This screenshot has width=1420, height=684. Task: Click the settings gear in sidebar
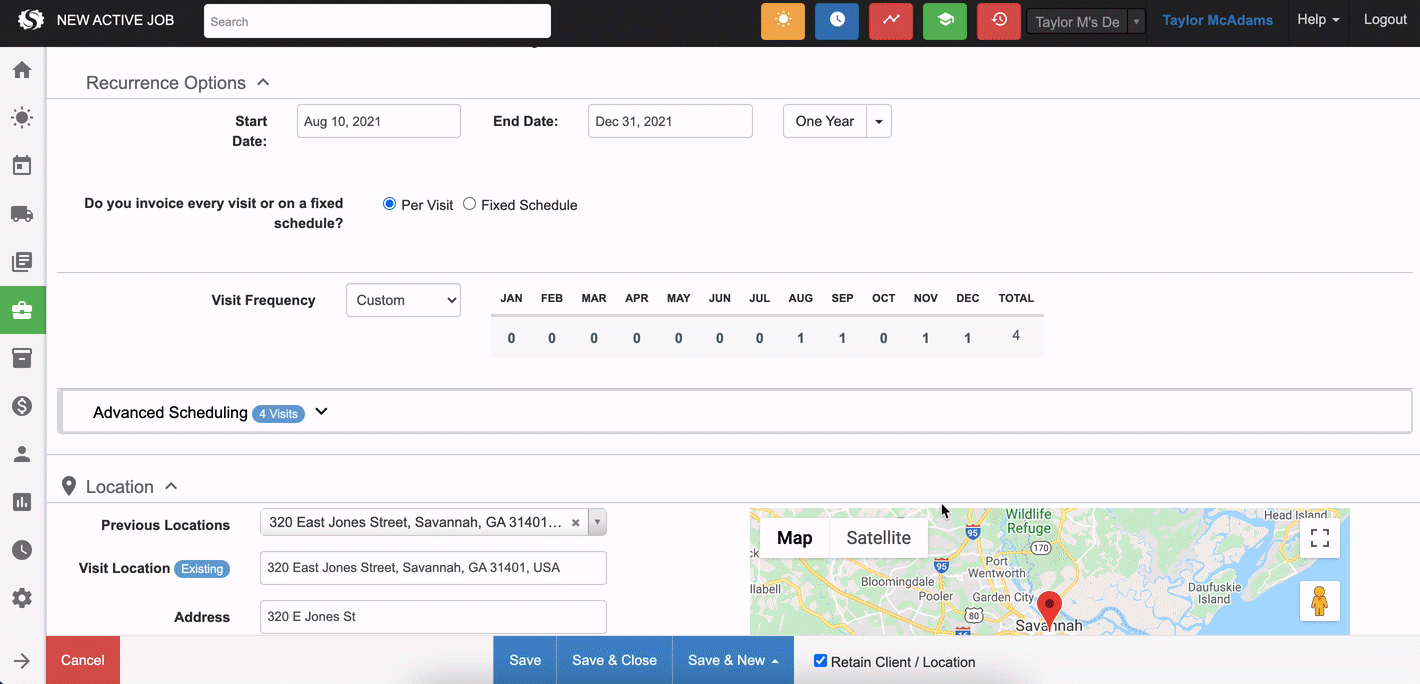pyautogui.click(x=22, y=598)
